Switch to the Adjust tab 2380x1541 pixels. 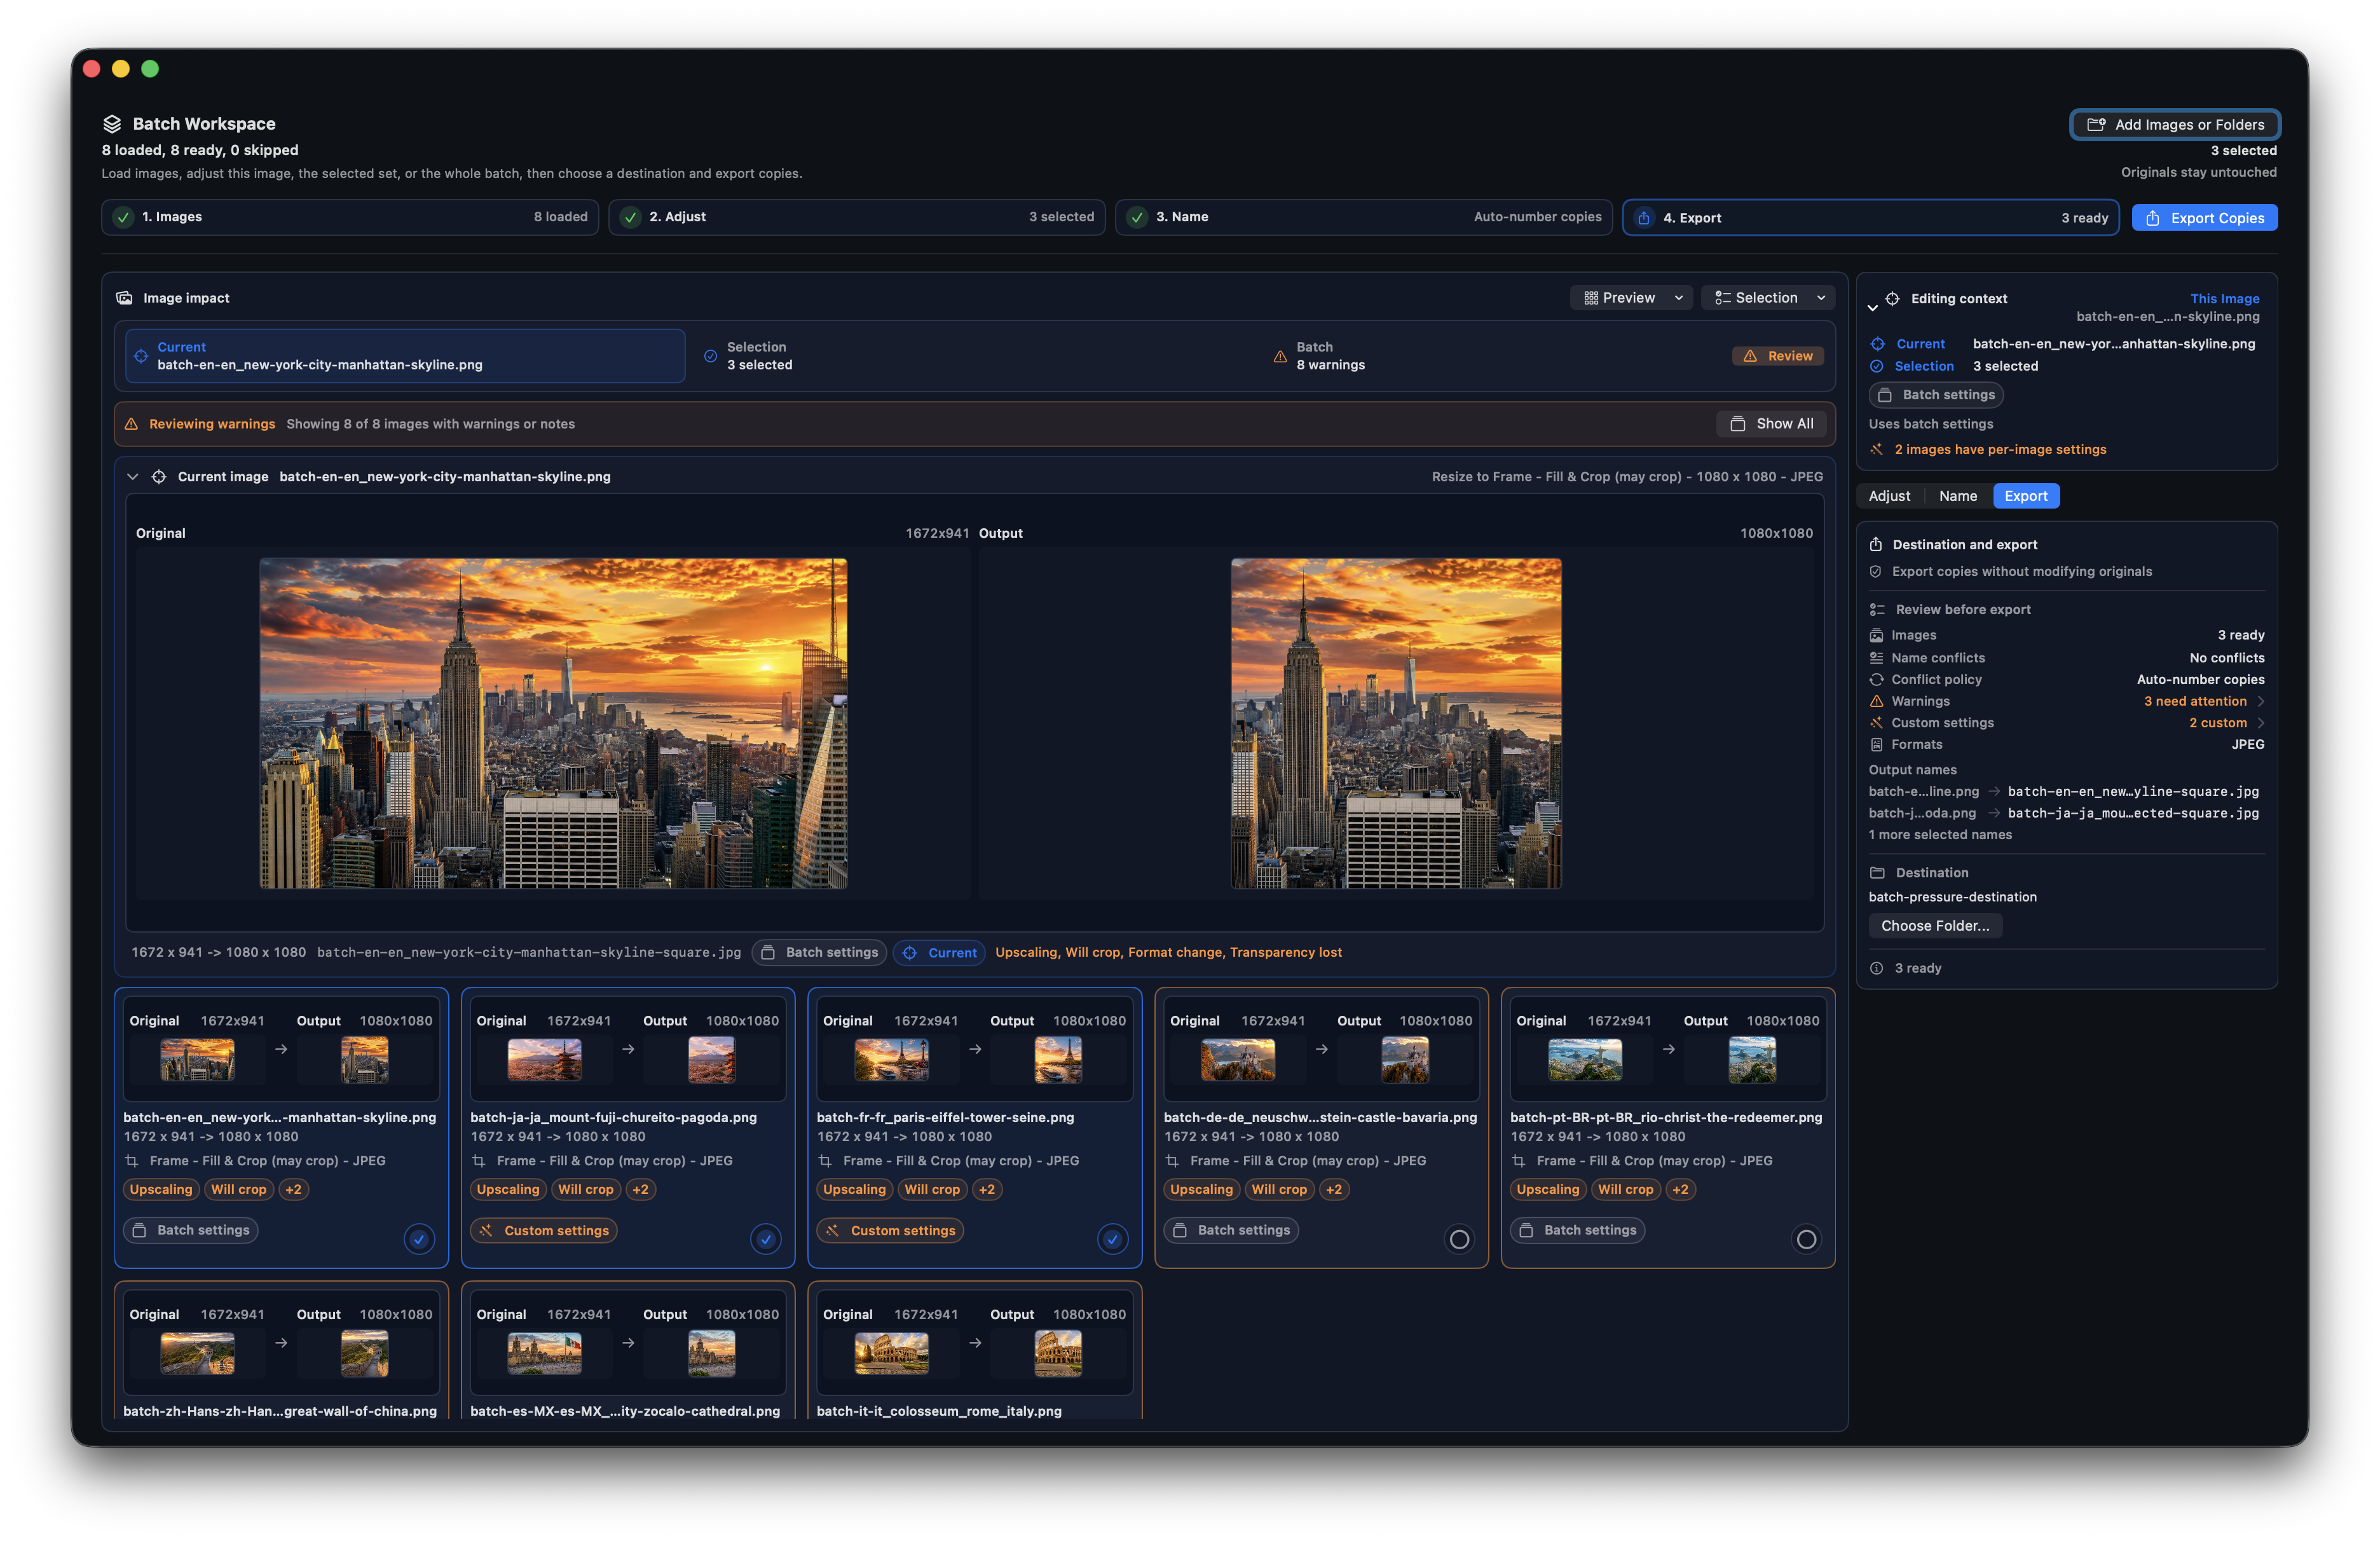(1889, 496)
